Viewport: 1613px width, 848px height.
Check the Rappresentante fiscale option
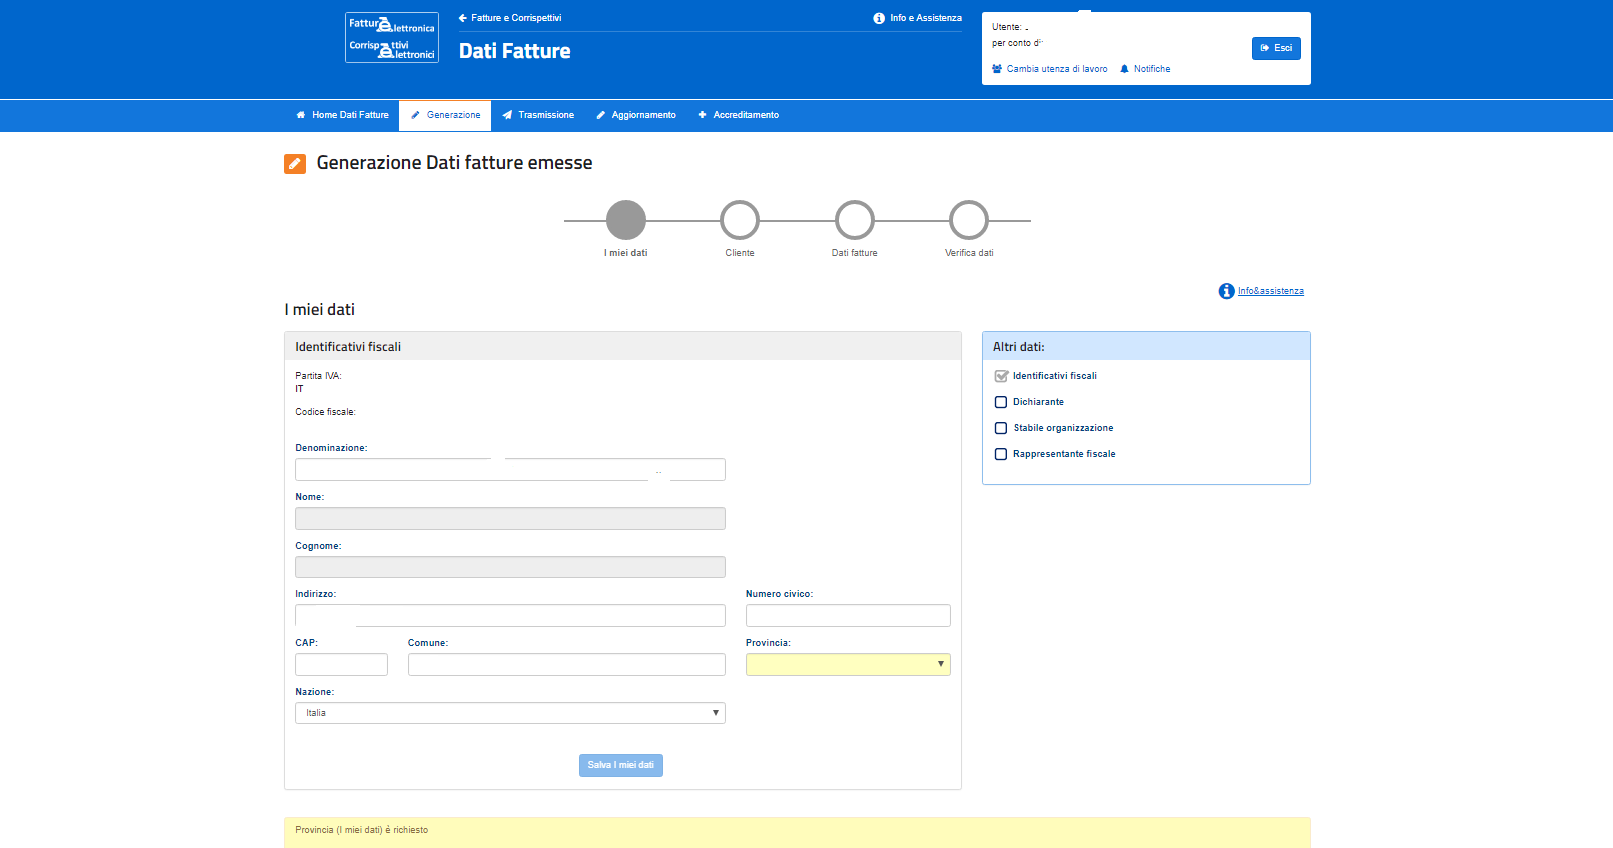point(1001,454)
